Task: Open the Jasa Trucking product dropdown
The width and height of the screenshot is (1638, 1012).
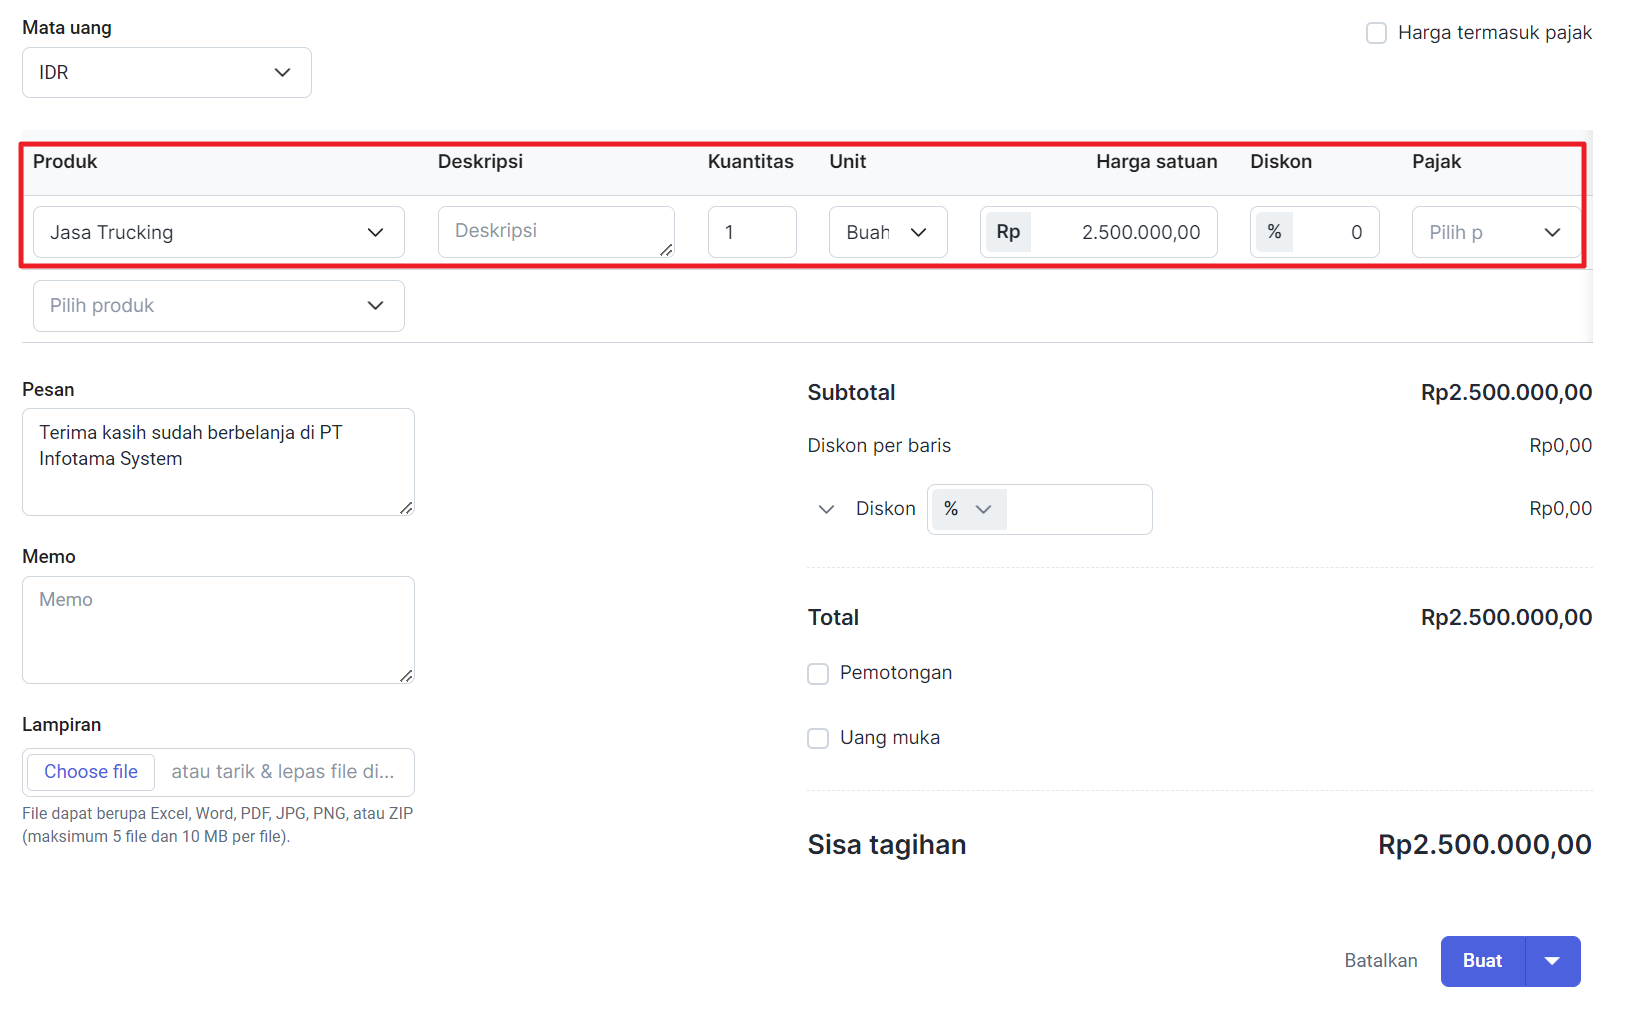Action: (218, 233)
